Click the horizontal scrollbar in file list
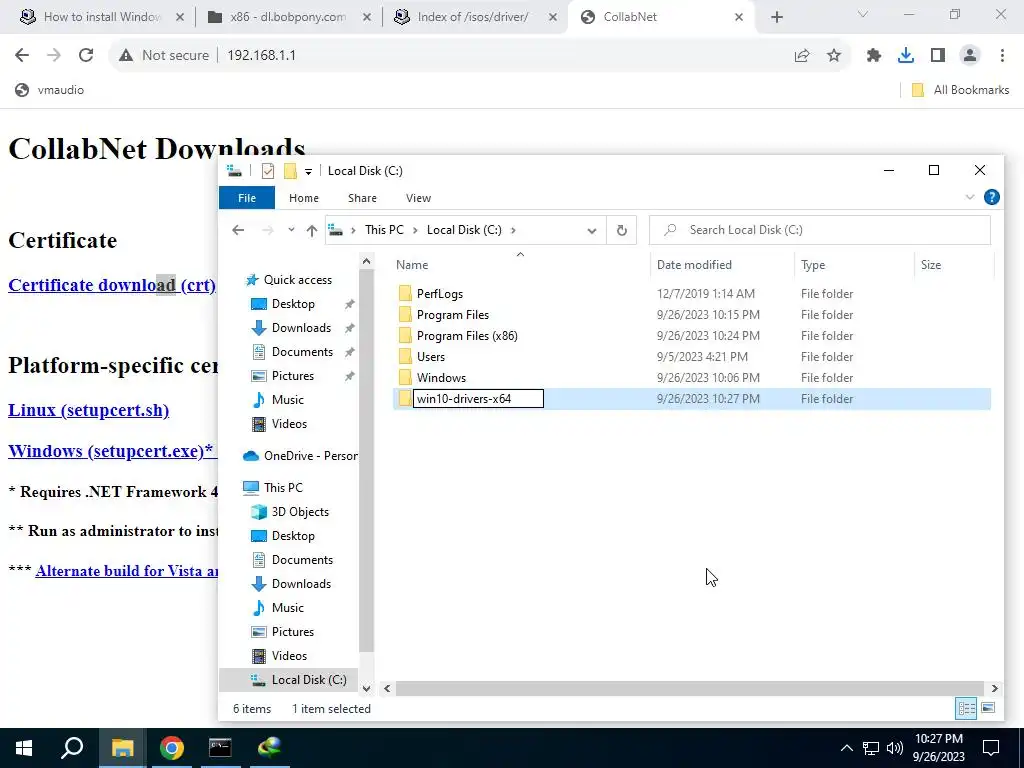Screen dimensions: 1024x768 [x=690, y=688]
